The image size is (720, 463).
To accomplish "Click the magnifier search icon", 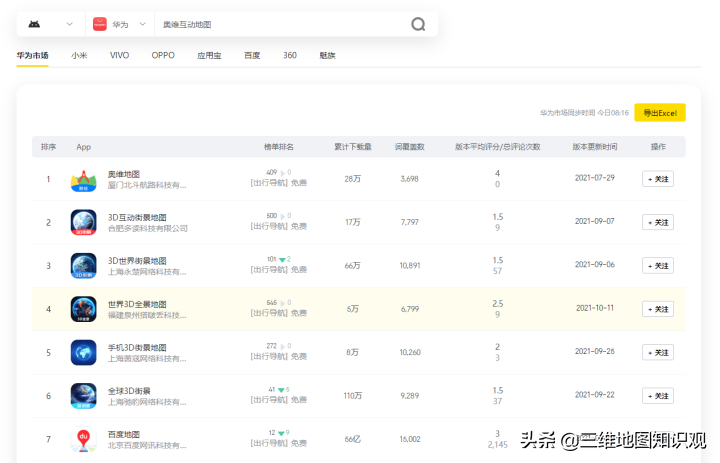I will tap(418, 24).
